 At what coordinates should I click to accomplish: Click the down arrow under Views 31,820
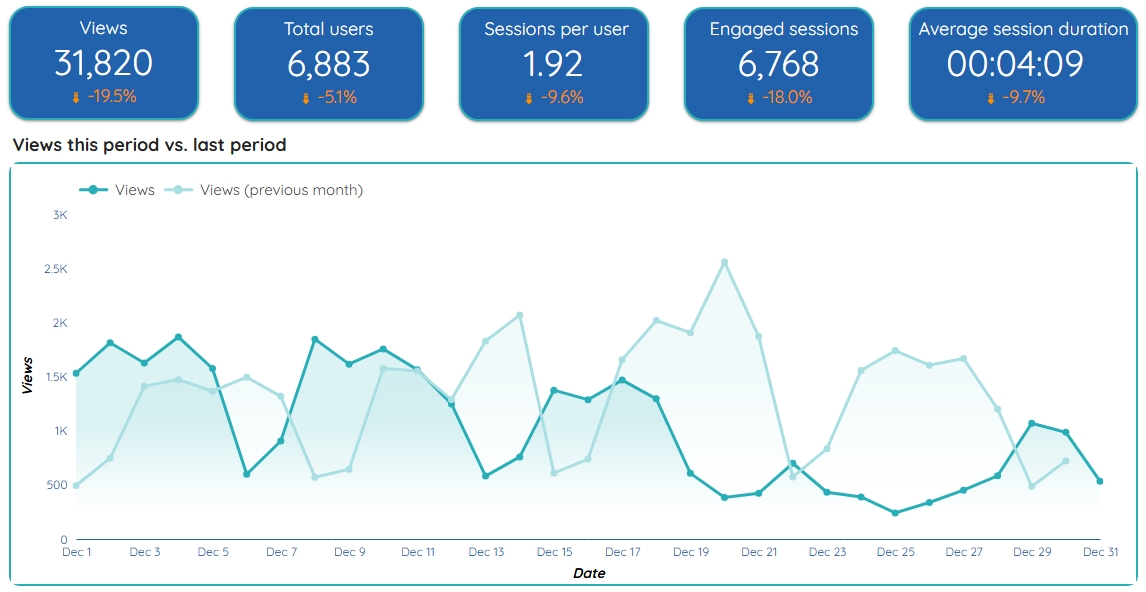click(75, 98)
